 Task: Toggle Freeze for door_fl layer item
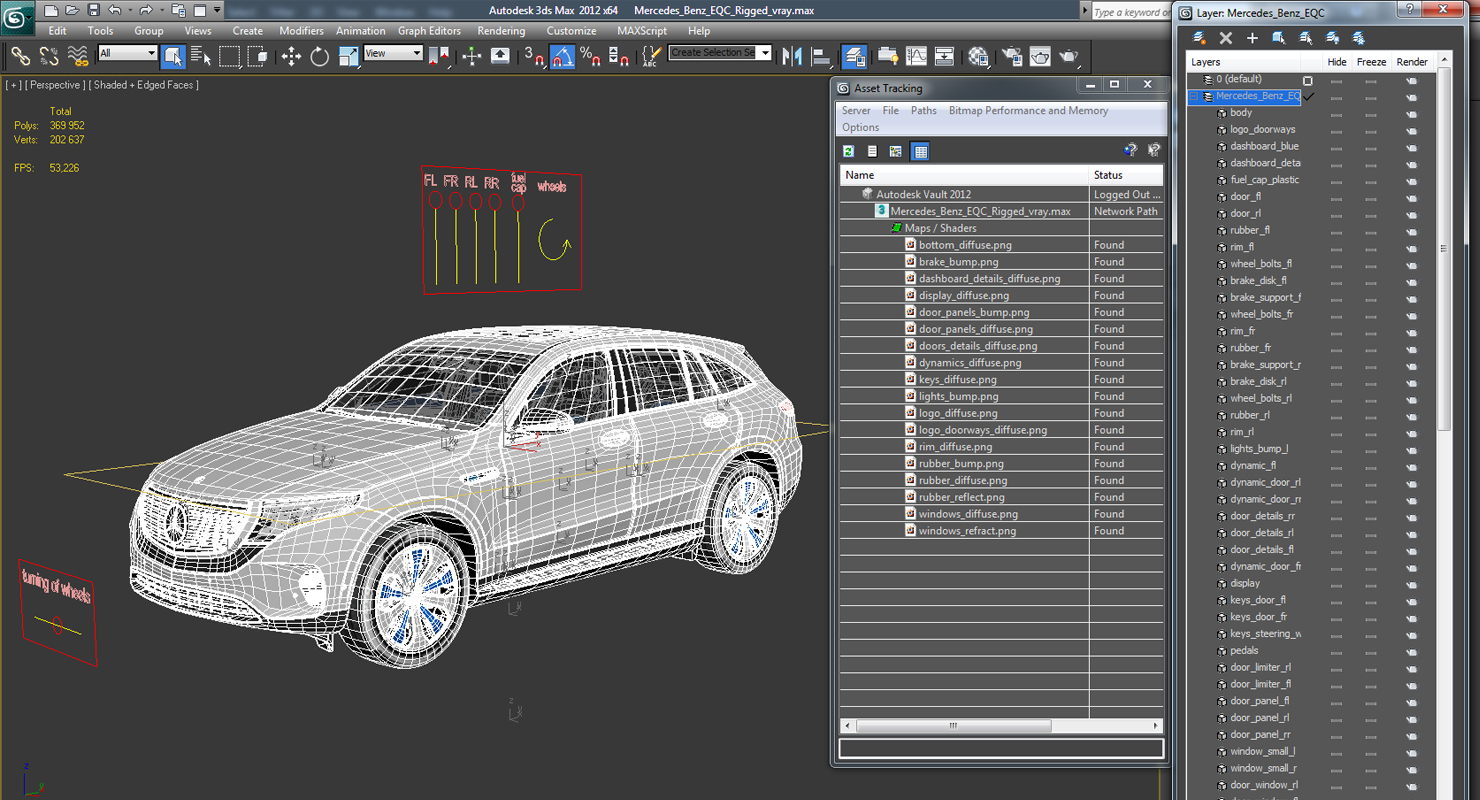coord(1371,197)
